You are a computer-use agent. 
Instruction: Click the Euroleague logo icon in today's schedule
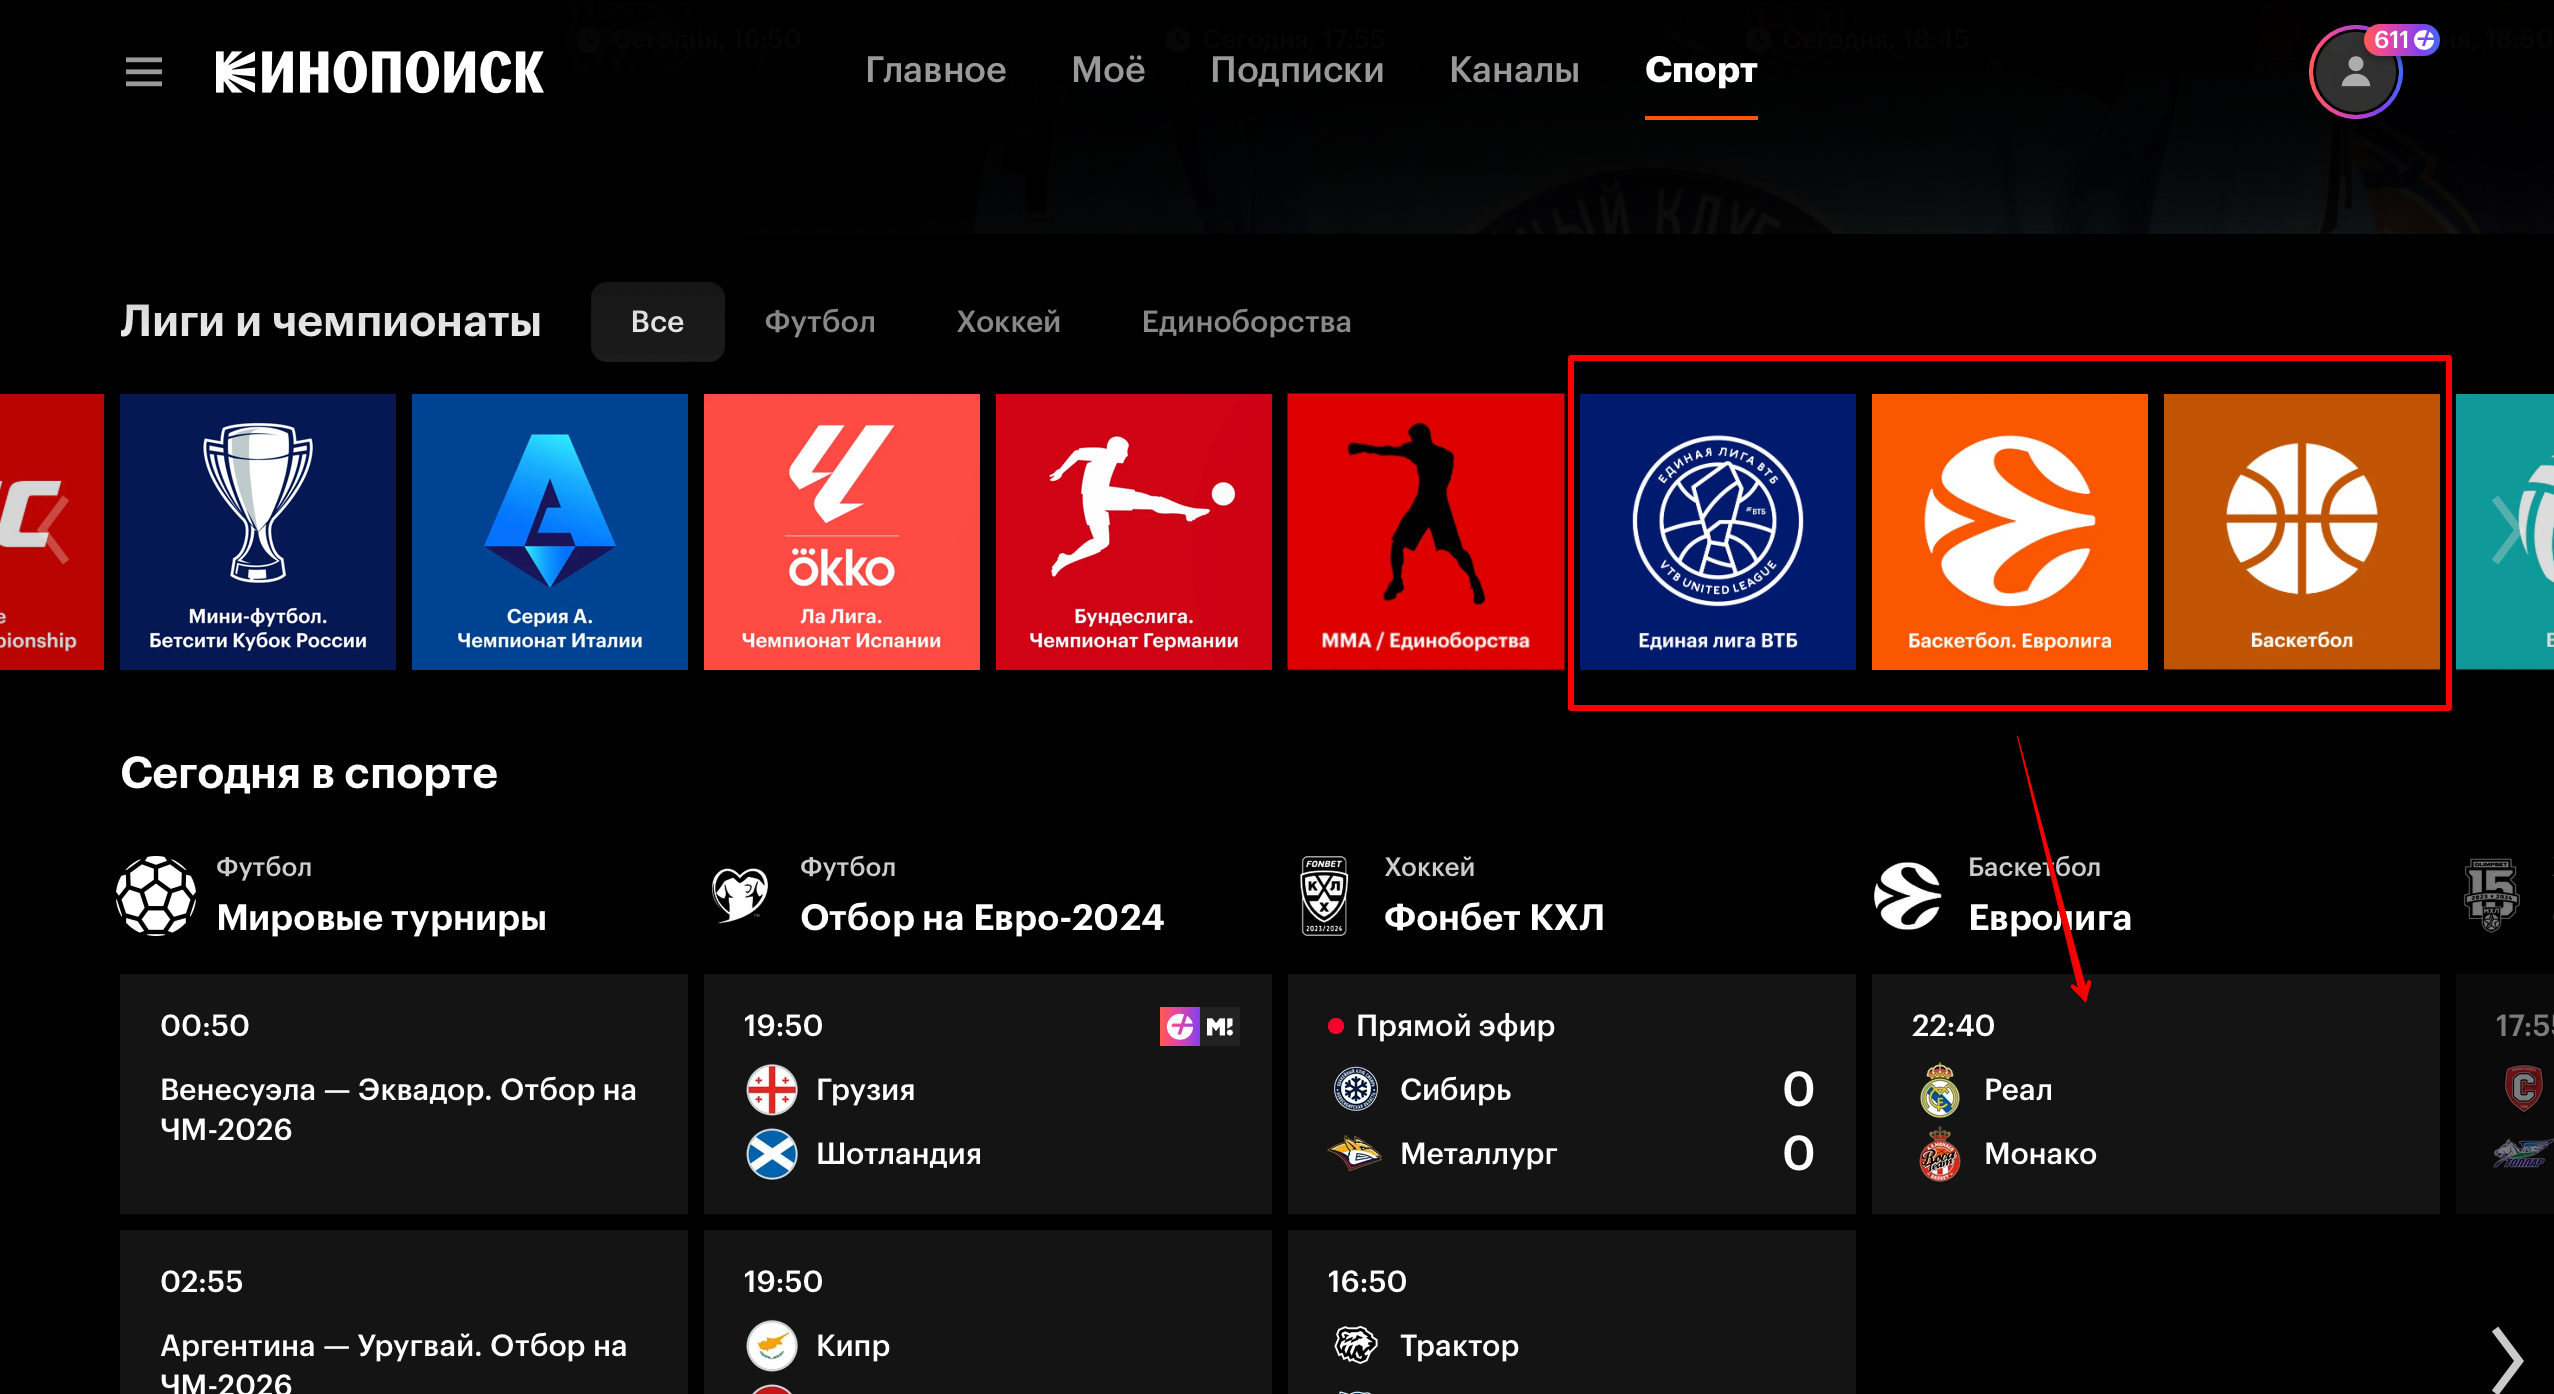pyautogui.click(x=1907, y=896)
